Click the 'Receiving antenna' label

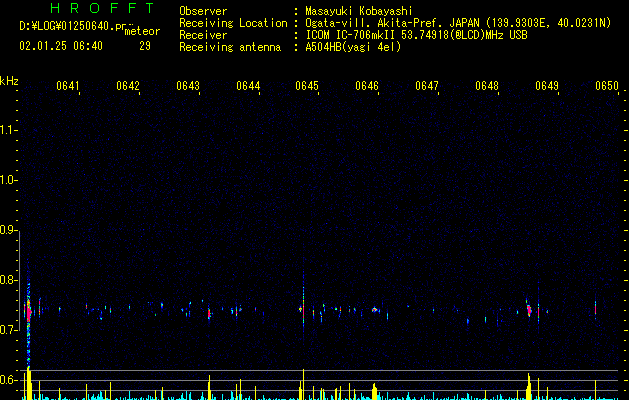(230, 47)
